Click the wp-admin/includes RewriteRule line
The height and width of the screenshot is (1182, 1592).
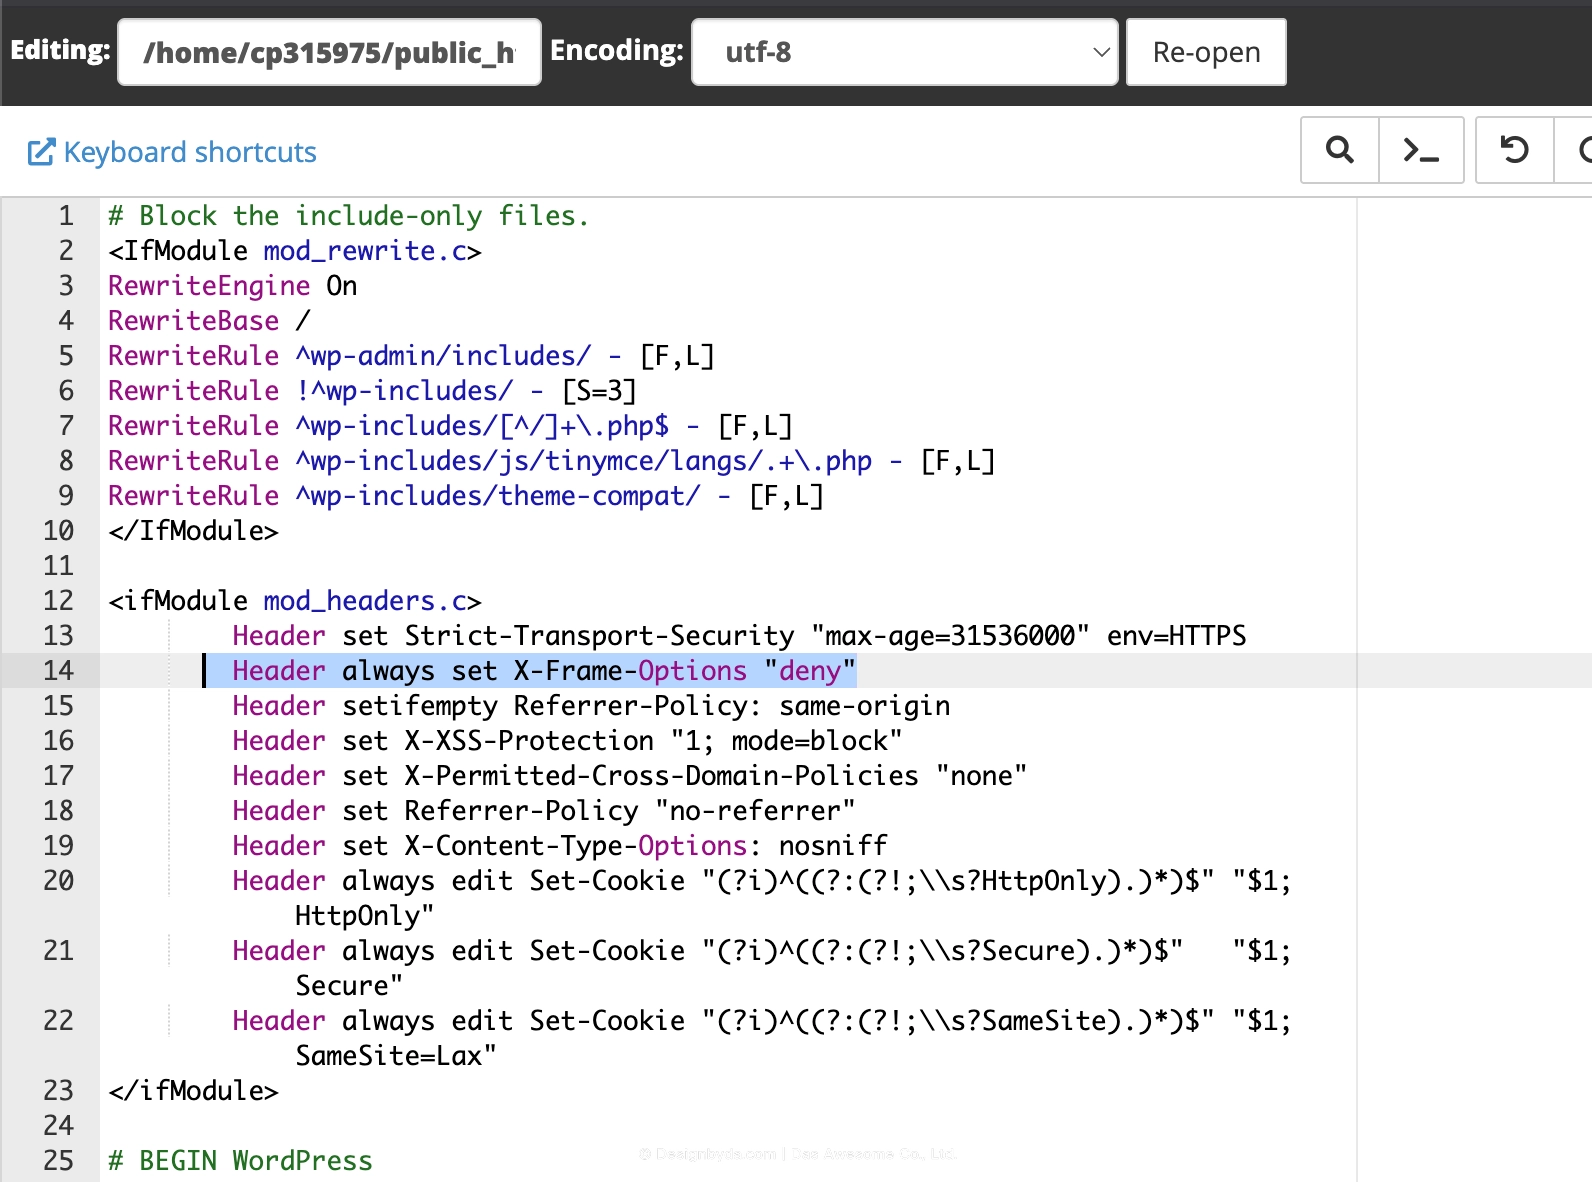(x=411, y=356)
